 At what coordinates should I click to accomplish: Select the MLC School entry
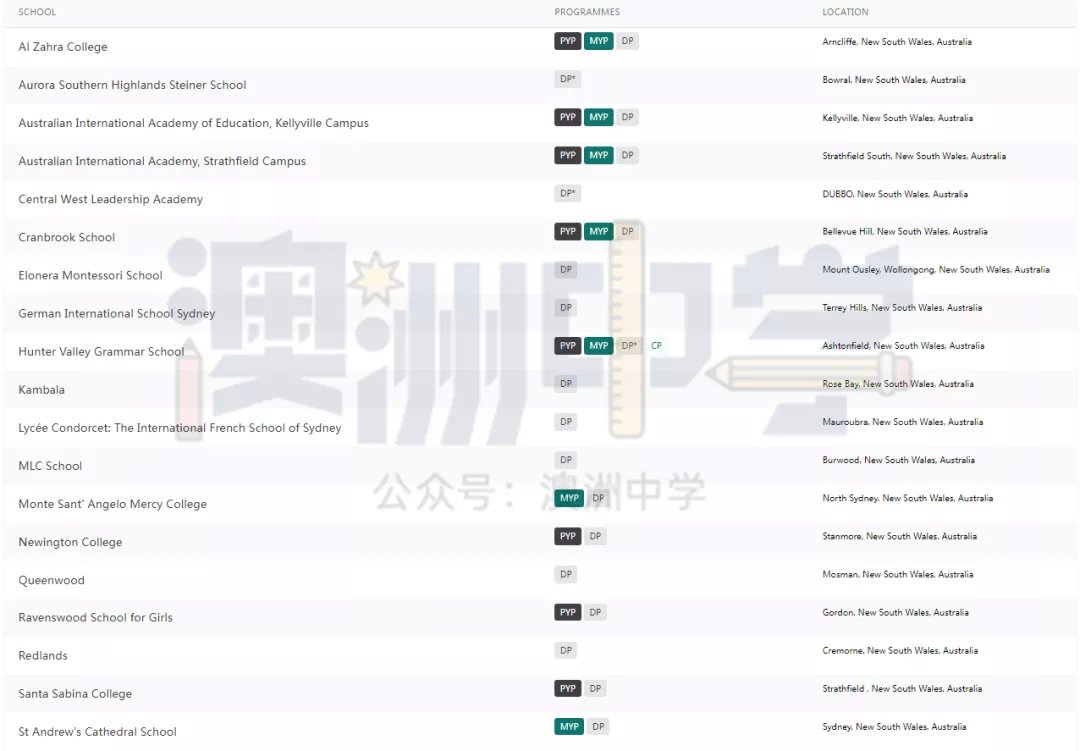click(50, 466)
